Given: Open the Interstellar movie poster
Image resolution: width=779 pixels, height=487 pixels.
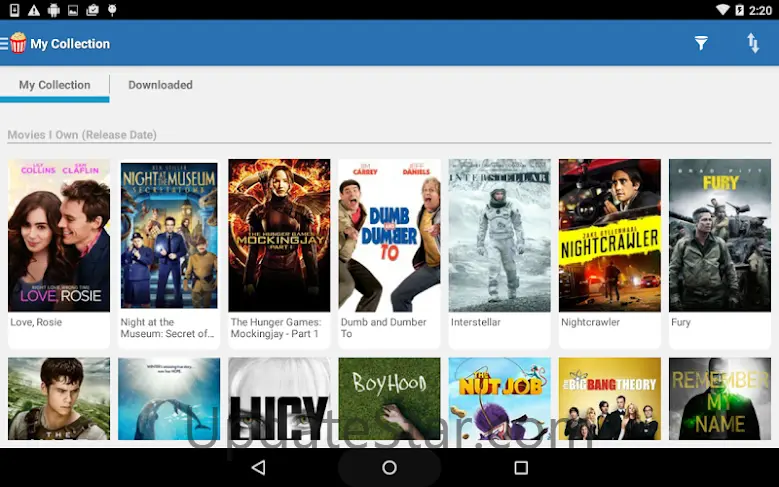Looking at the screenshot, I should coord(499,236).
